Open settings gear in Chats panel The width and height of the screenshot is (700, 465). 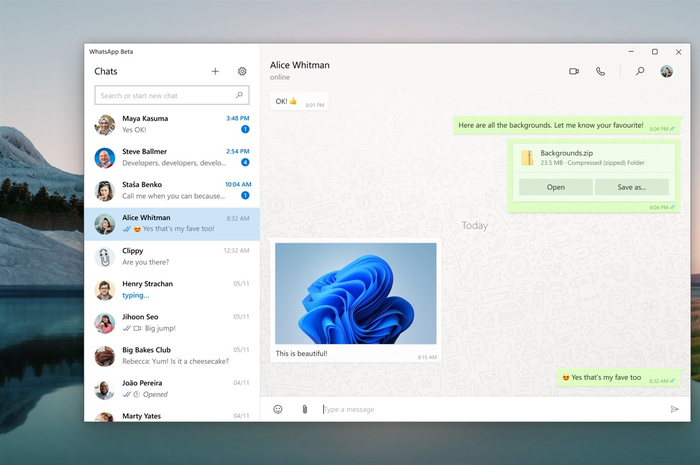(x=242, y=71)
